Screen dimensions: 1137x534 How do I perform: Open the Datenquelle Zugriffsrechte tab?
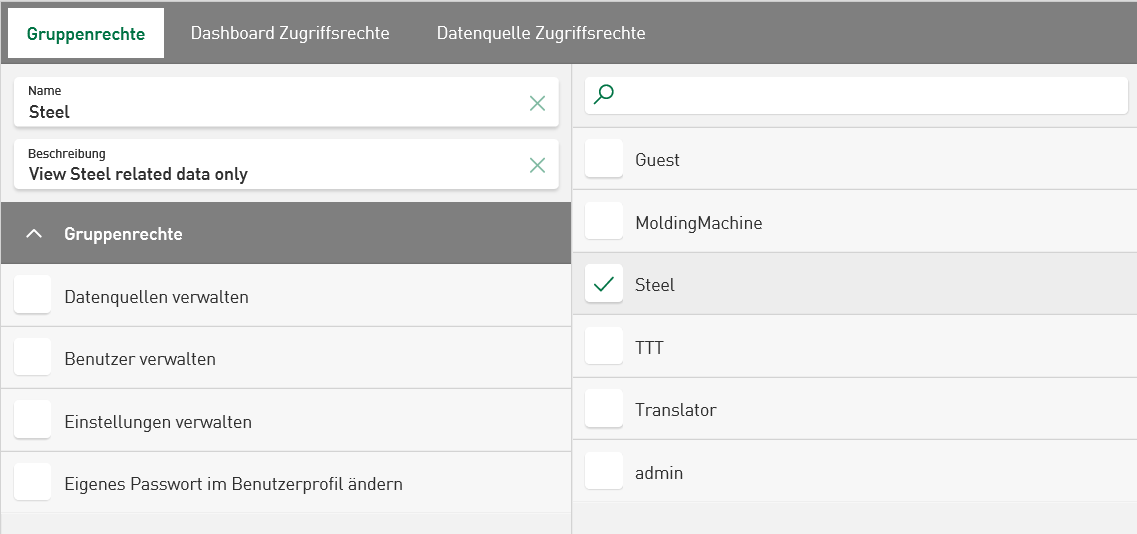click(x=541, y=33)
